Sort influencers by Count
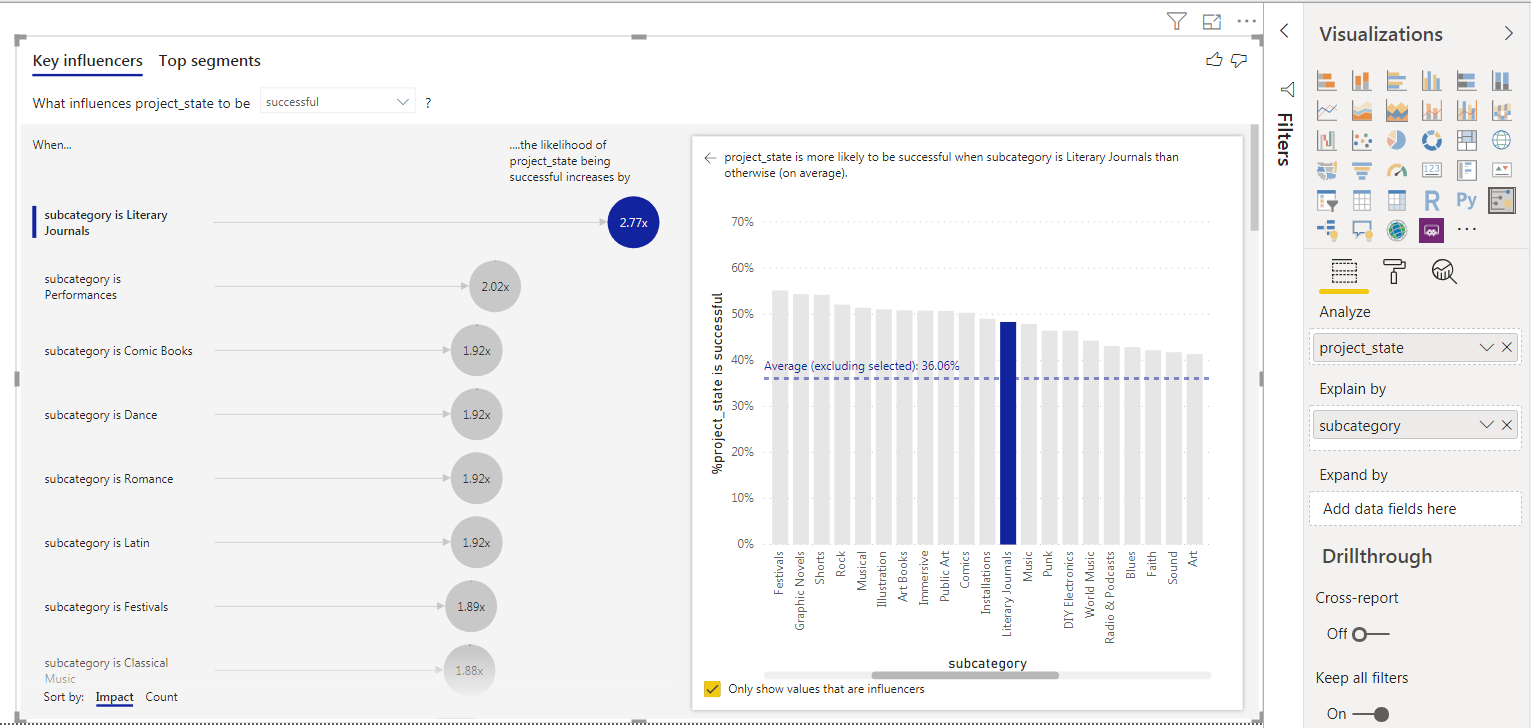The height and width of the screenshot is (728, 1531). [161, 697]
